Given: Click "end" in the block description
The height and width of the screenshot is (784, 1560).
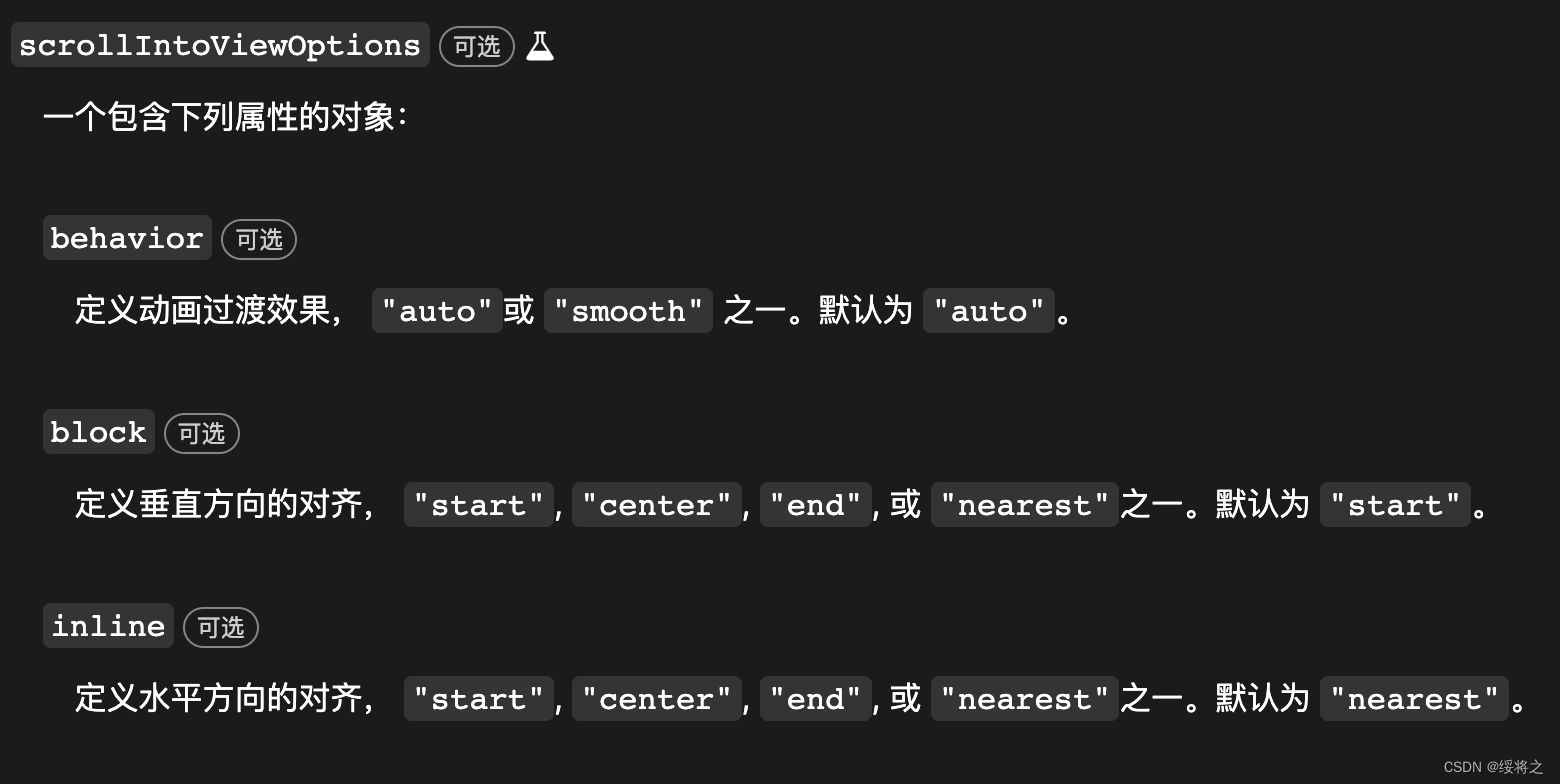Looking at the screenshot, I should 815,505.
